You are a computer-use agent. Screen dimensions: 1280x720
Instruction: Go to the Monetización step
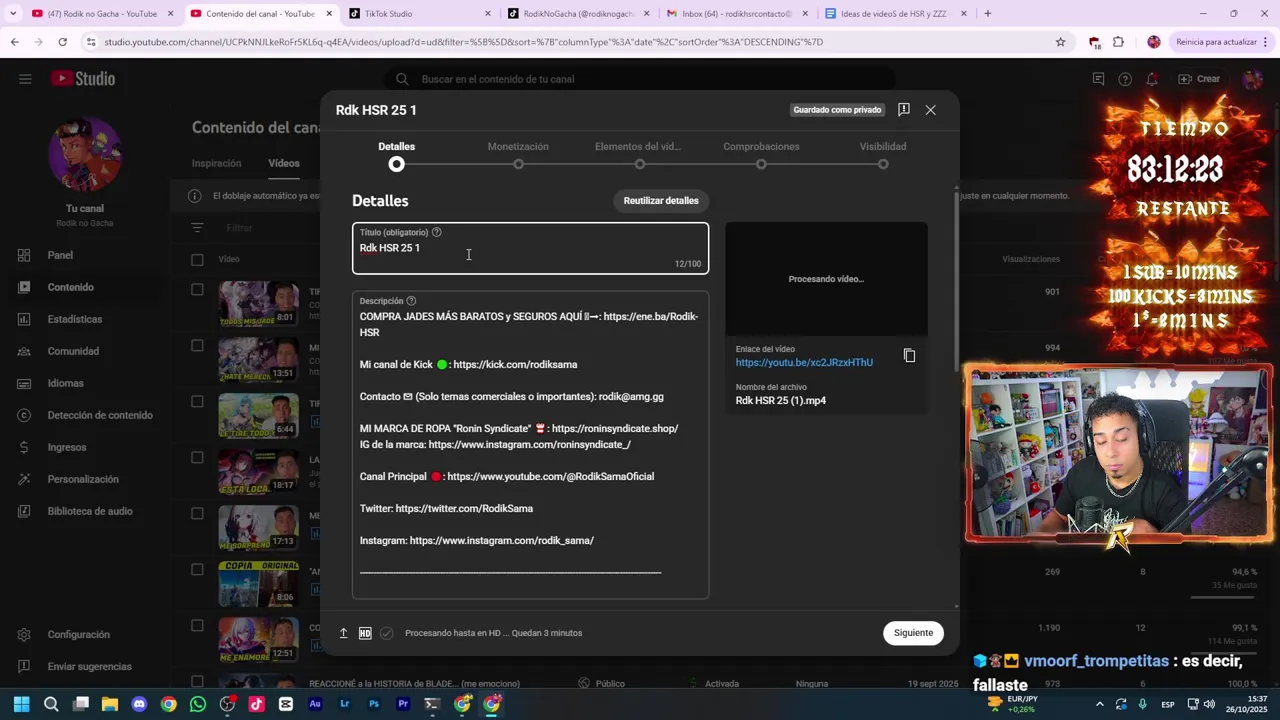coord(518,155)
